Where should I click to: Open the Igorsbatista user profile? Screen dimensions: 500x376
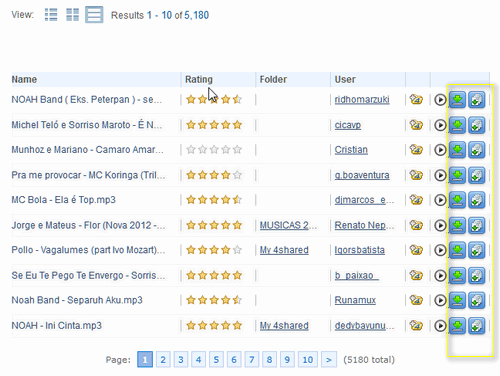[x=360, y=250]
